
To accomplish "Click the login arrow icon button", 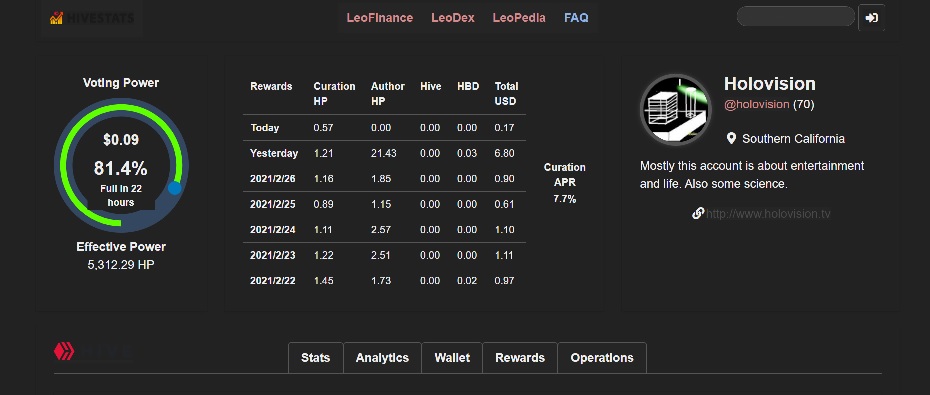I will [871, 18].
